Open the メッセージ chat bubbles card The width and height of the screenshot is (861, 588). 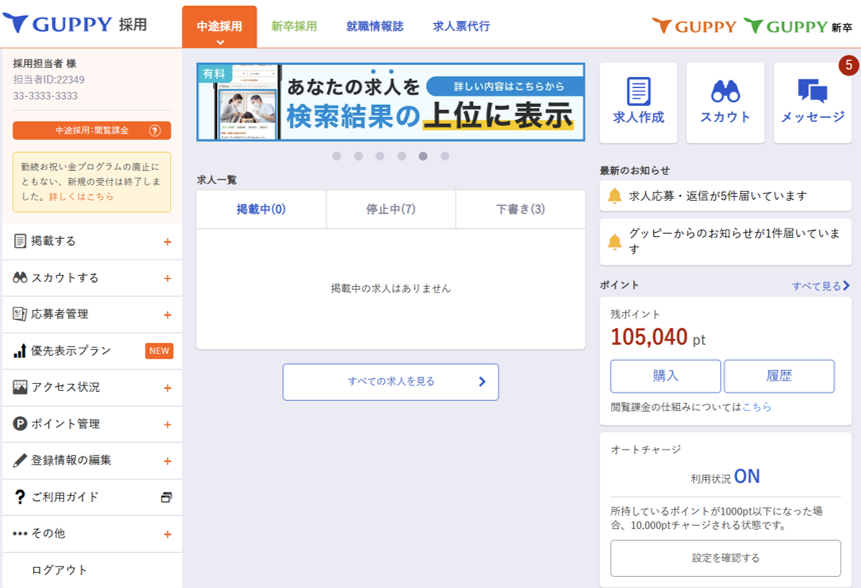pos(813,103)
